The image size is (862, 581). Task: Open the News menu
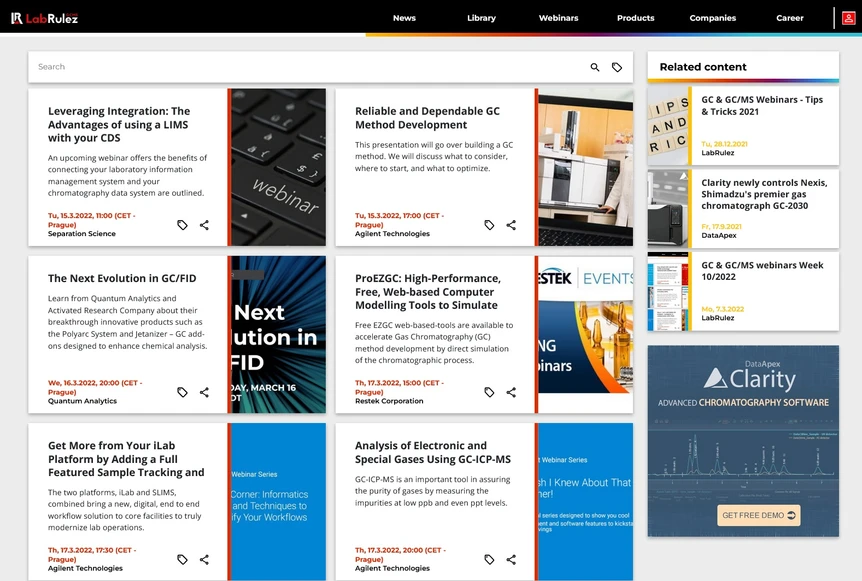[x=404, y=18]
